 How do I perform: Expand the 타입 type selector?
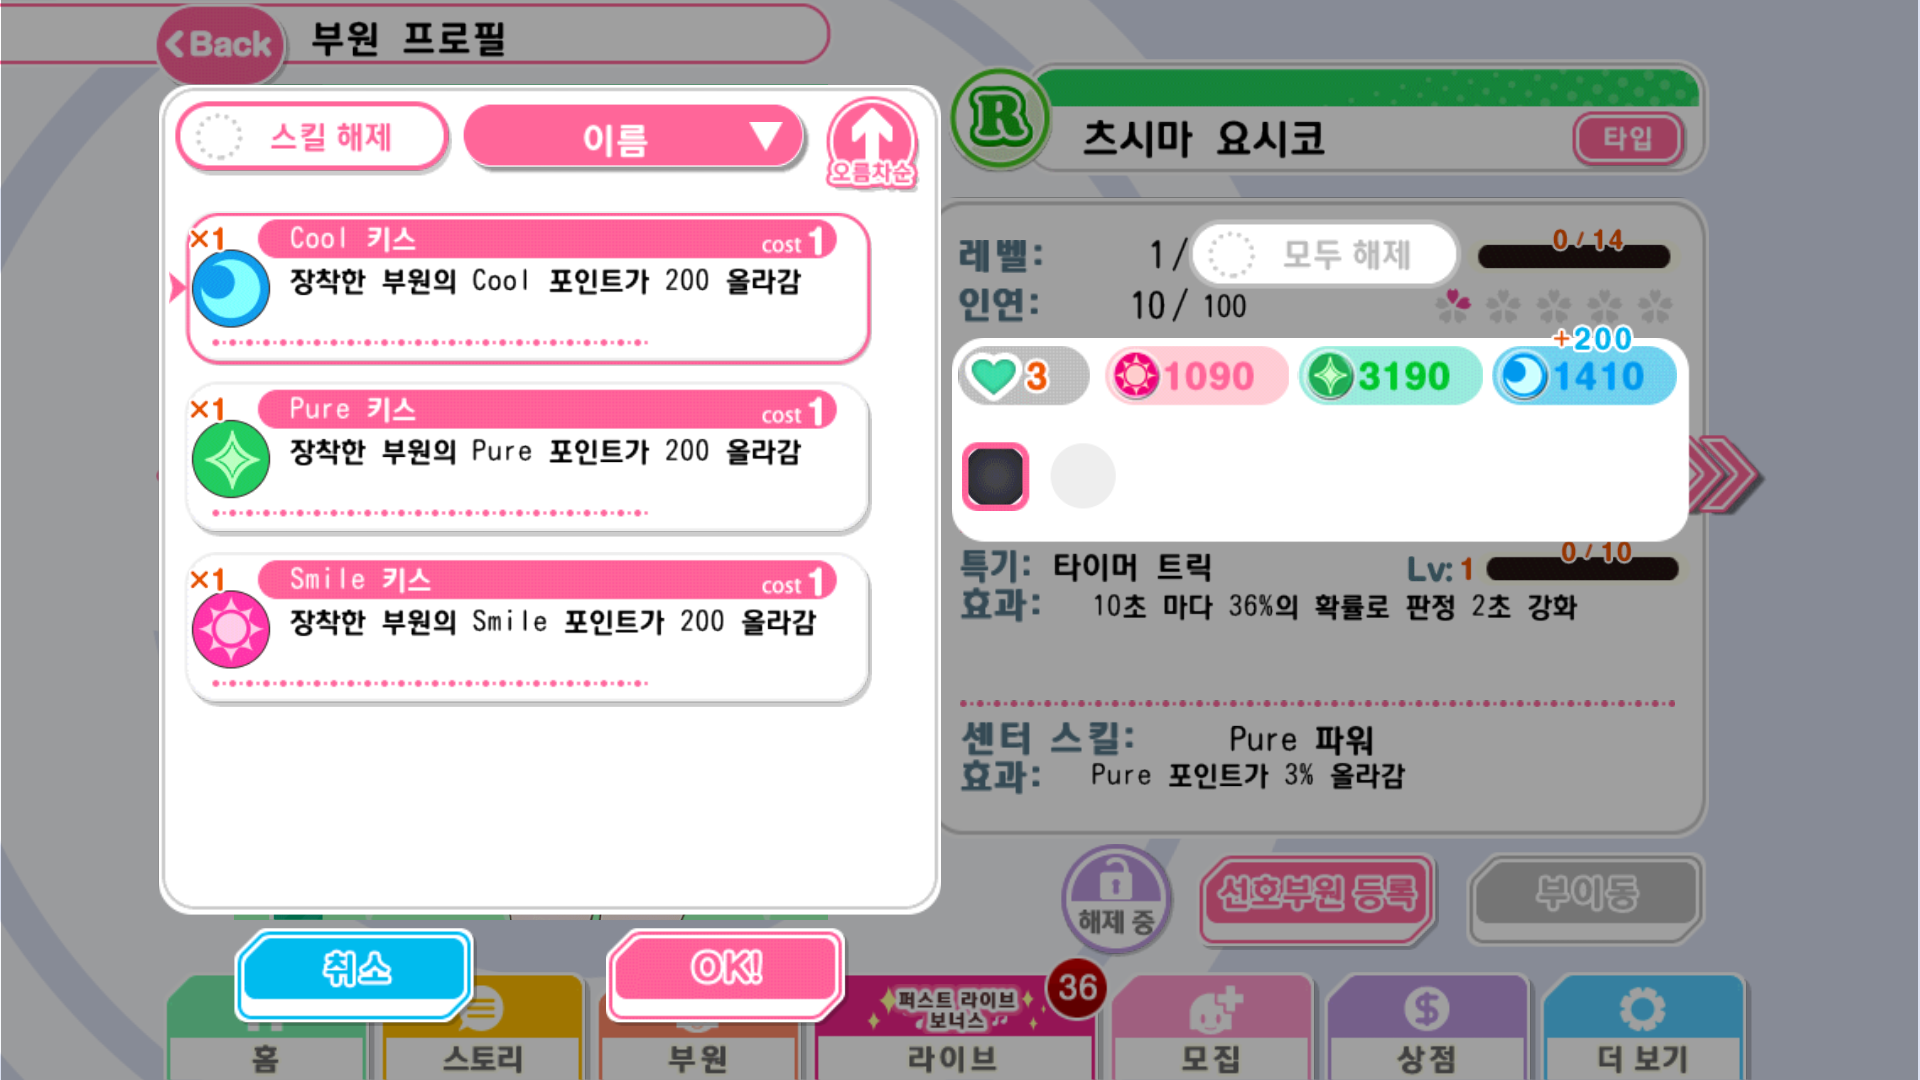1628,138
